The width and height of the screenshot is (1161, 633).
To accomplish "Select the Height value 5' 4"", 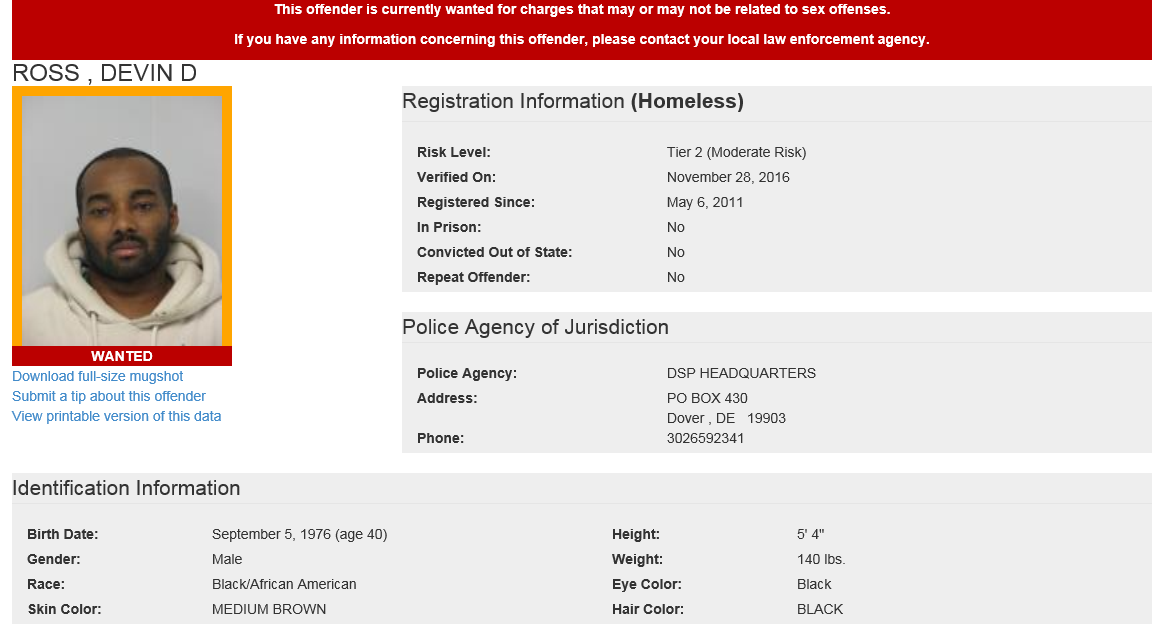I will pyautogui.click(x=810, y=534).
